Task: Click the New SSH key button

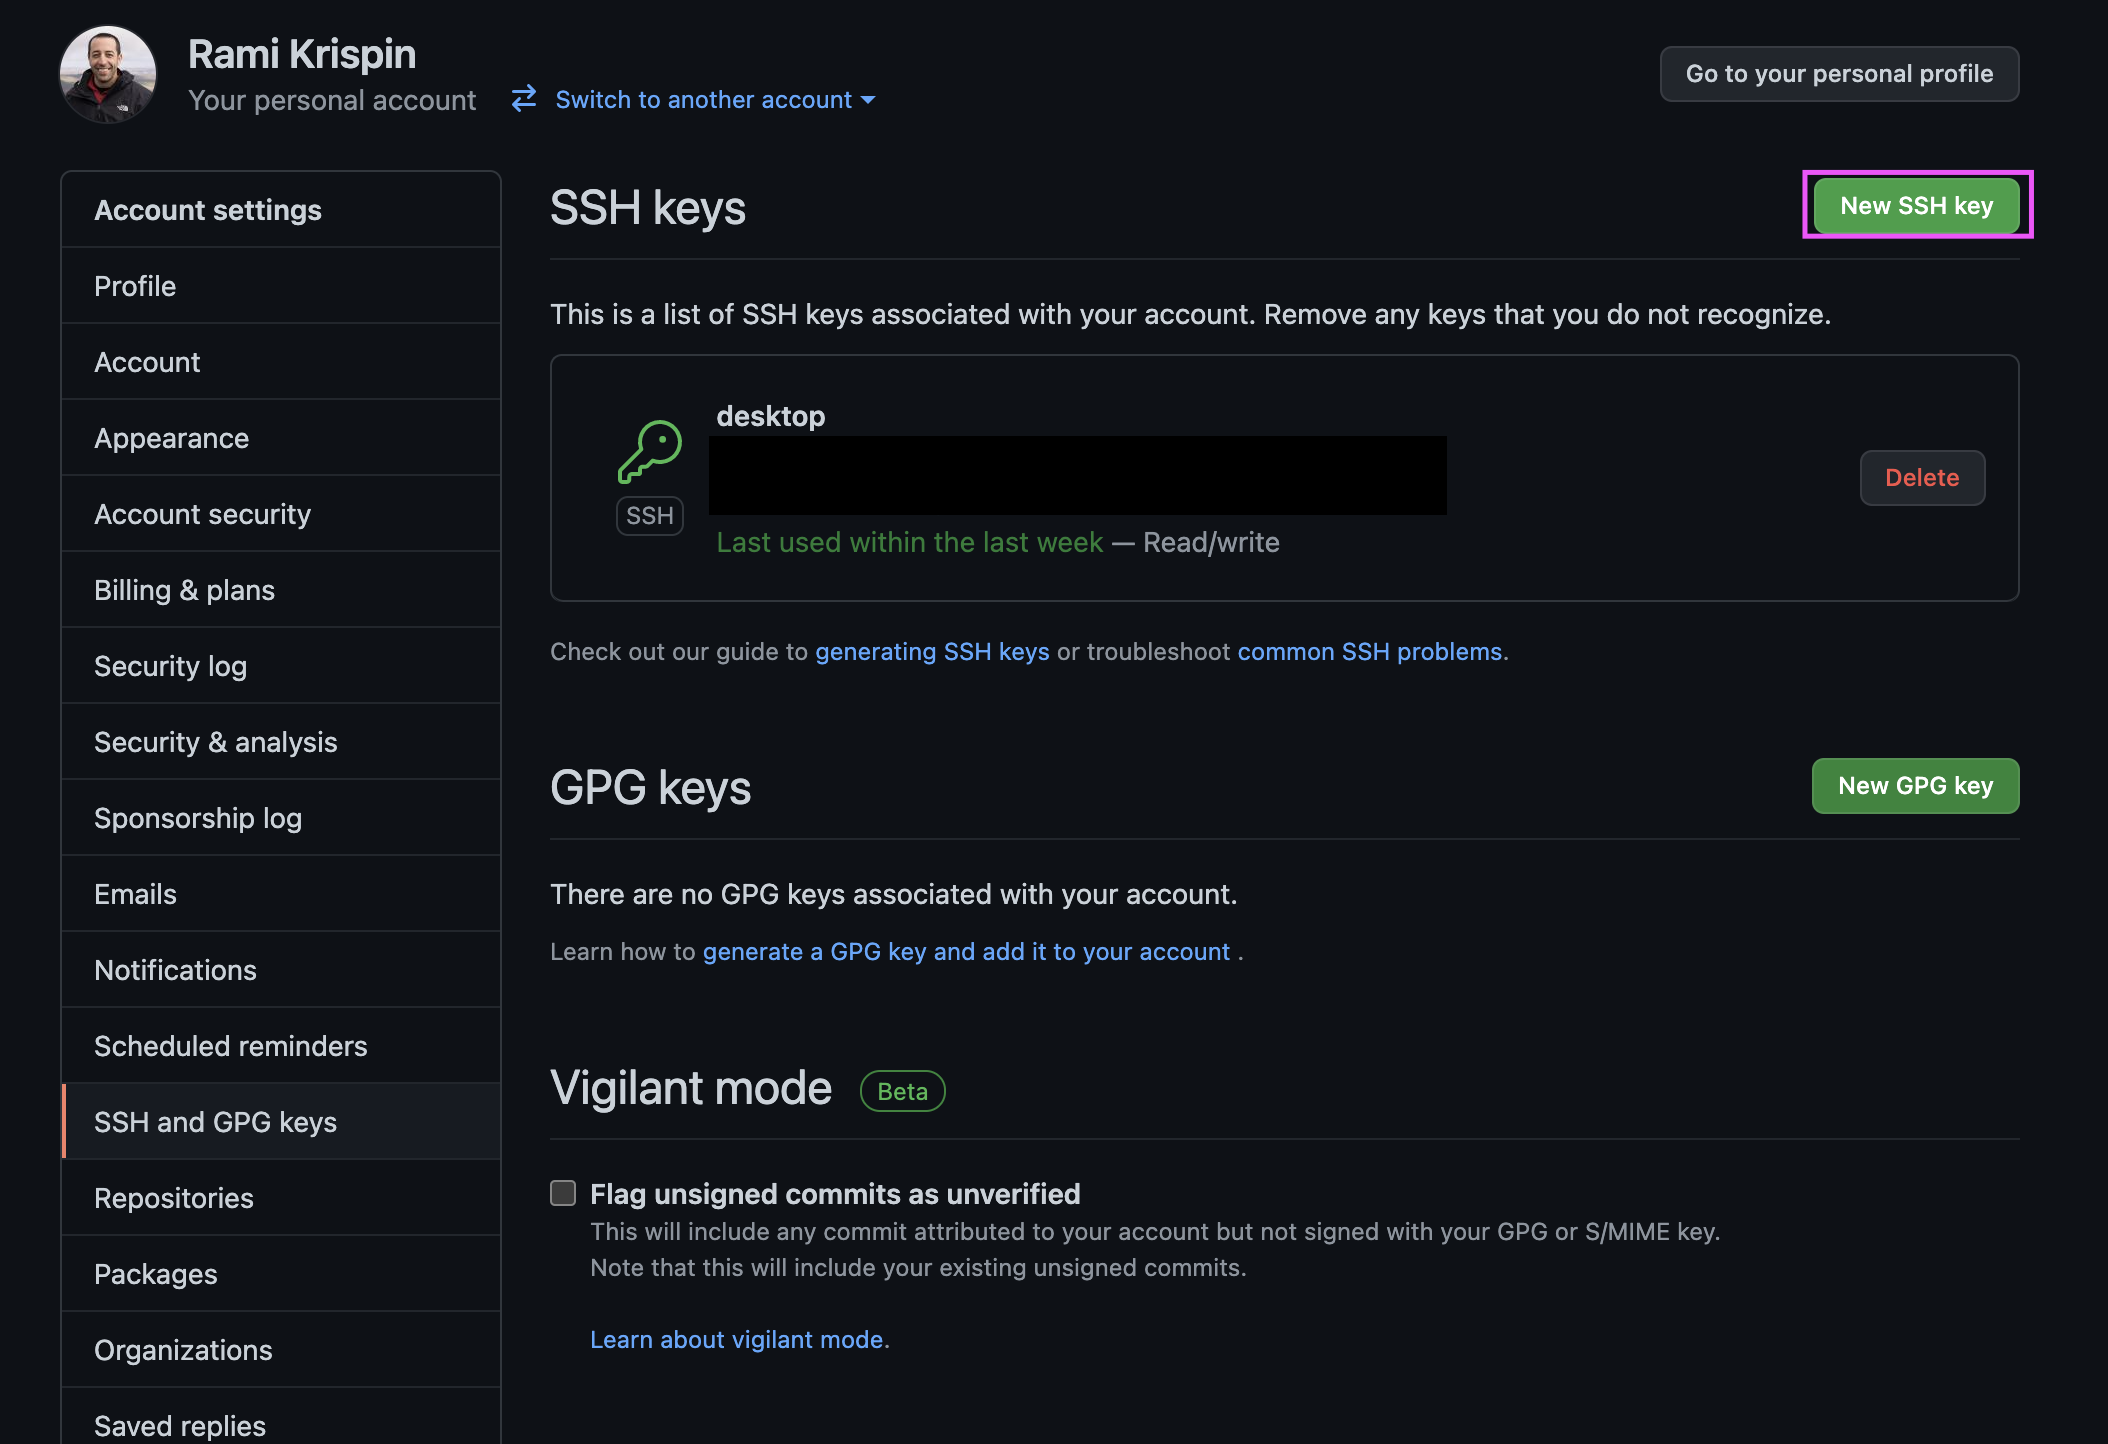Action: point(1915,205)
